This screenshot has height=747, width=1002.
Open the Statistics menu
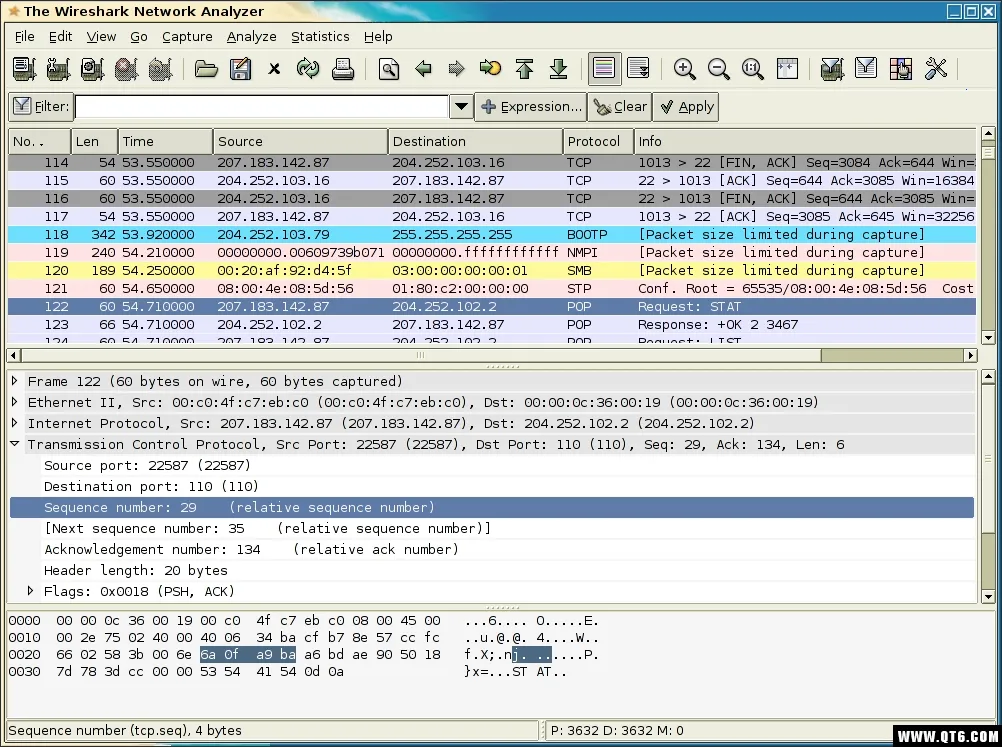[x=319, y=36]
